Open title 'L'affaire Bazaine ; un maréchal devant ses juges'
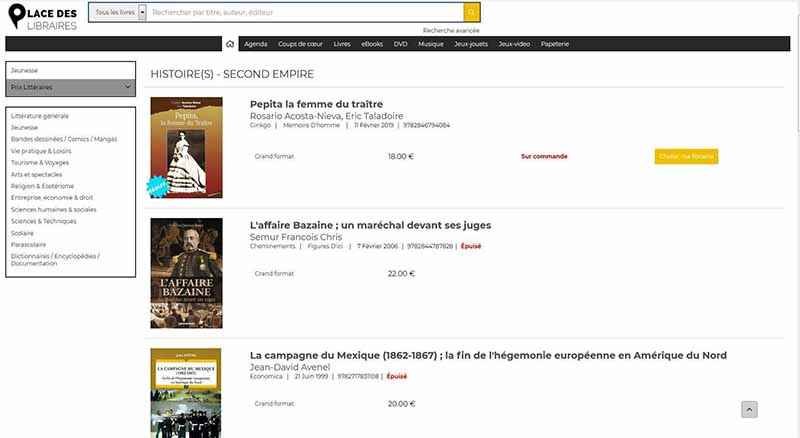 [370, 225]
